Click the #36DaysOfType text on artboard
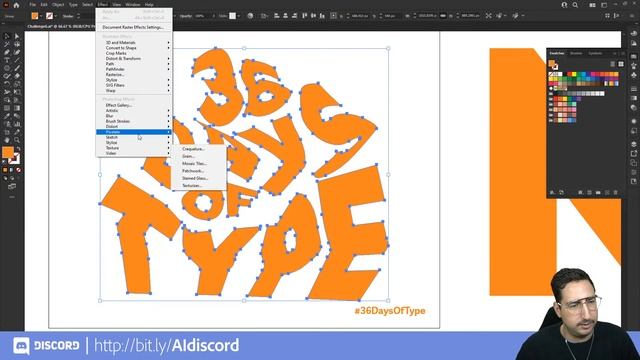The image size is (640, 360). pos(390,311)
